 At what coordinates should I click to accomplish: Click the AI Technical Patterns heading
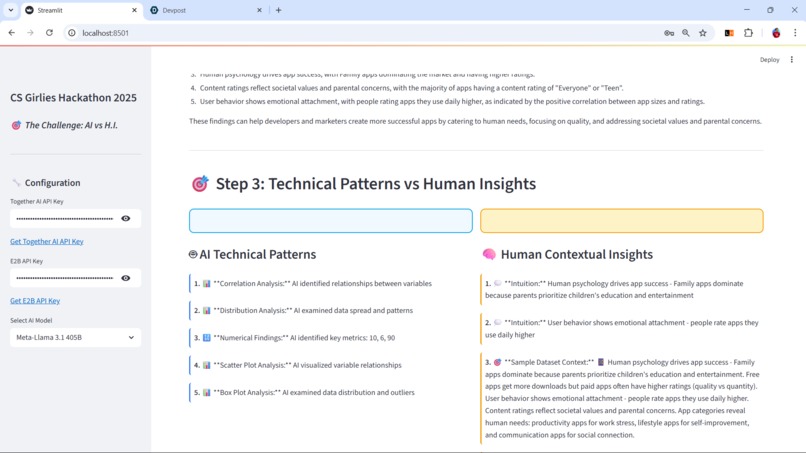(258, 254)
